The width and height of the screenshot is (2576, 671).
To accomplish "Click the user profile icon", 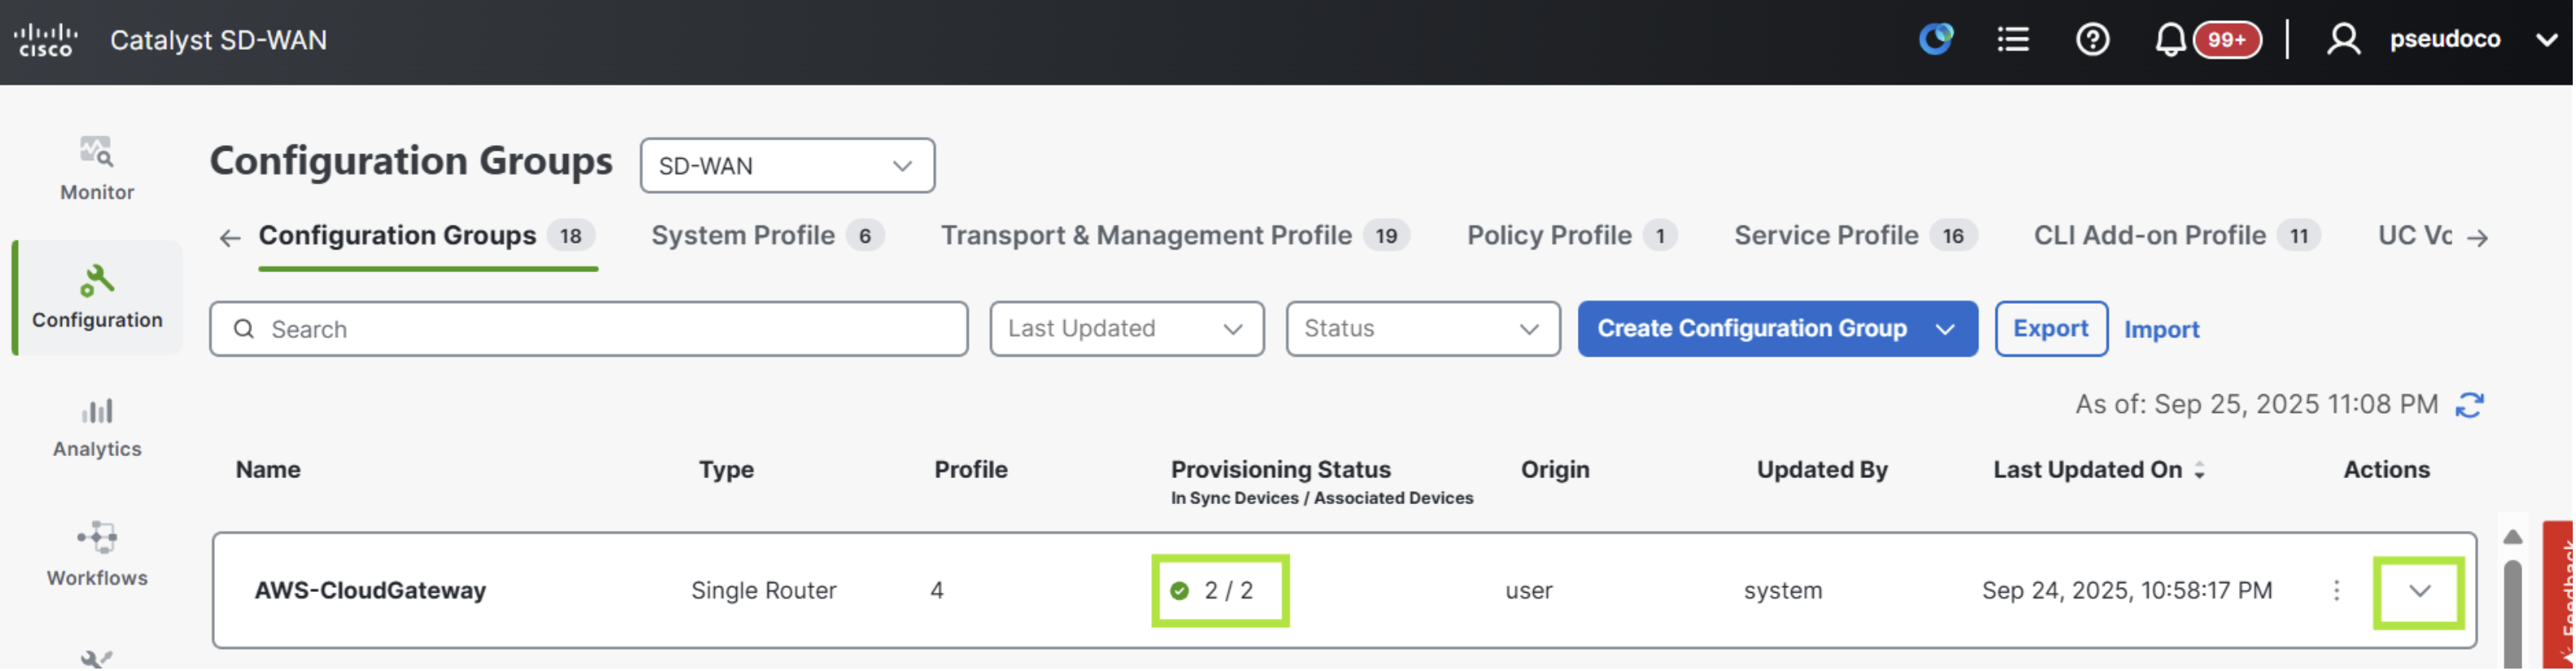I will tap(2343, 40).
